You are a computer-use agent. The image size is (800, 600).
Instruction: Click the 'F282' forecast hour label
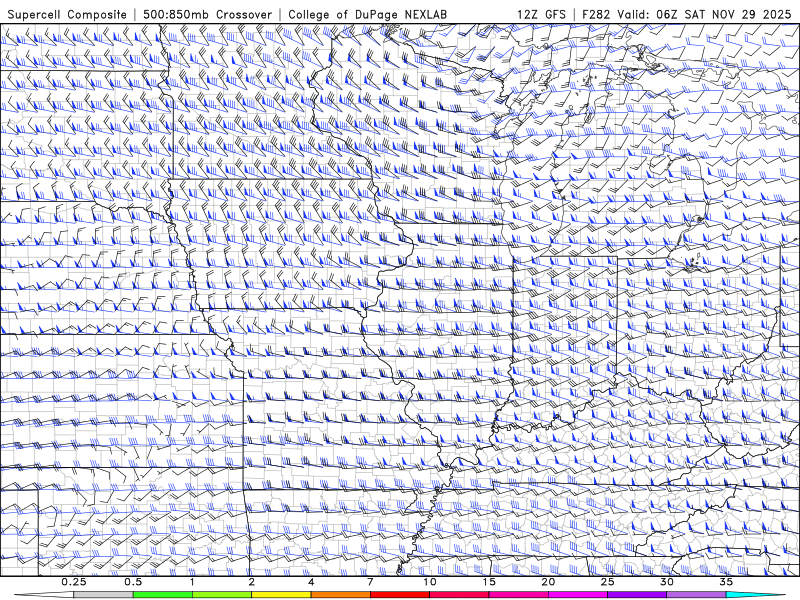(596, 15)
